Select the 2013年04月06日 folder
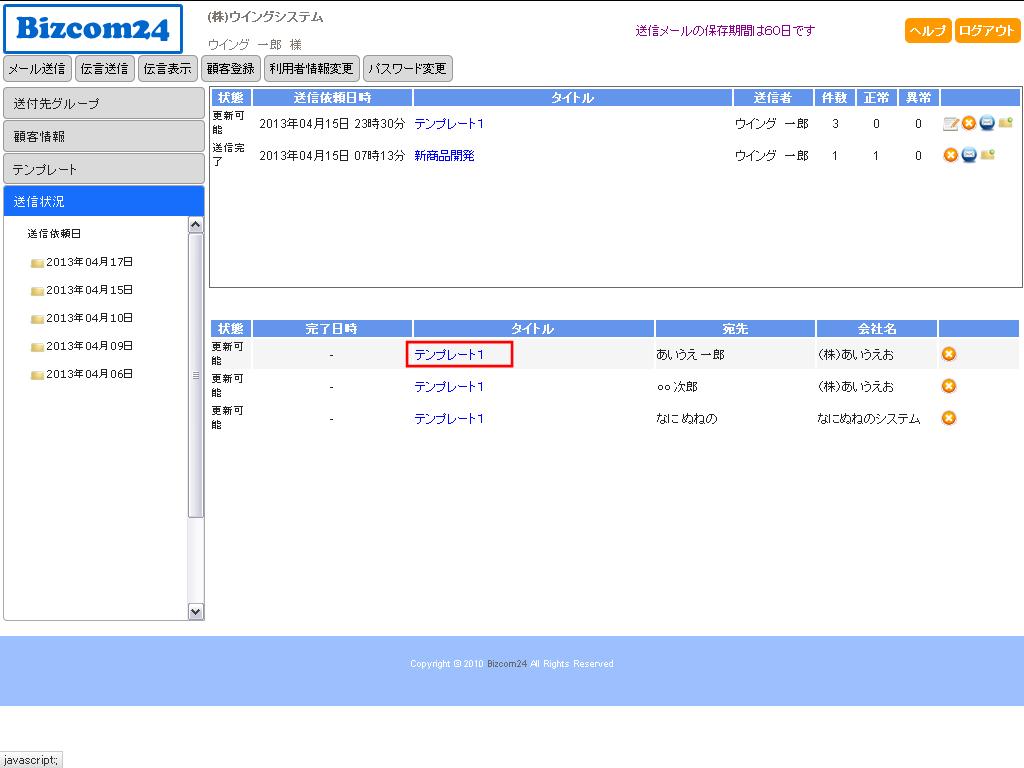Screen dimensions: 1024x768 (89, 374)
